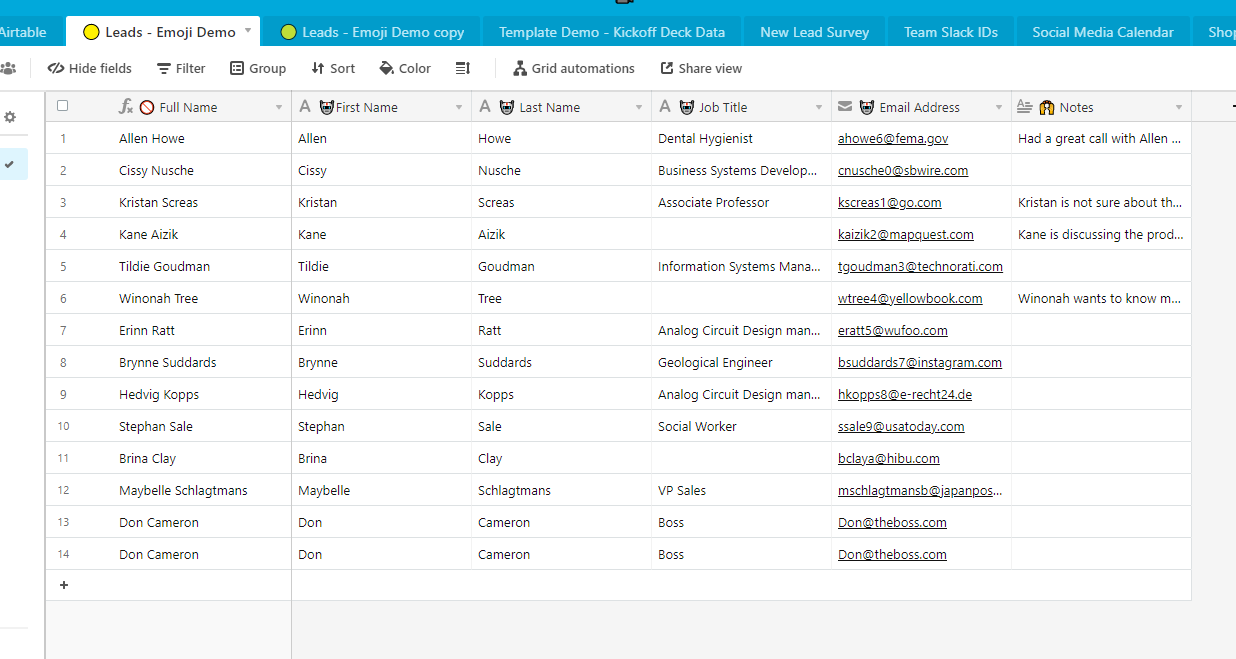This screenshot has height=659, width=1236.
Task: Switch to Leads - Emoji Demo copy tab
Action: coord(372,32)
